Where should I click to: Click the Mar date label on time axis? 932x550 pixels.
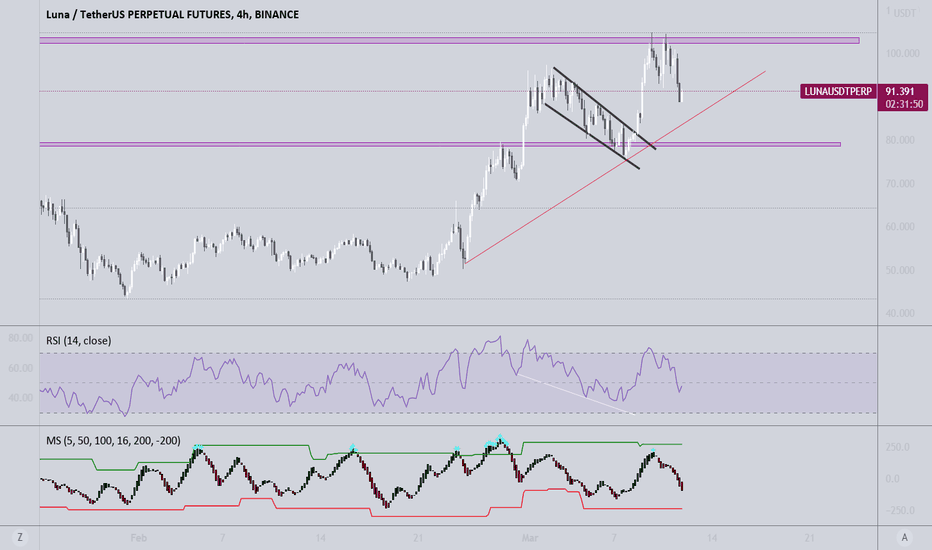point(530,538)
